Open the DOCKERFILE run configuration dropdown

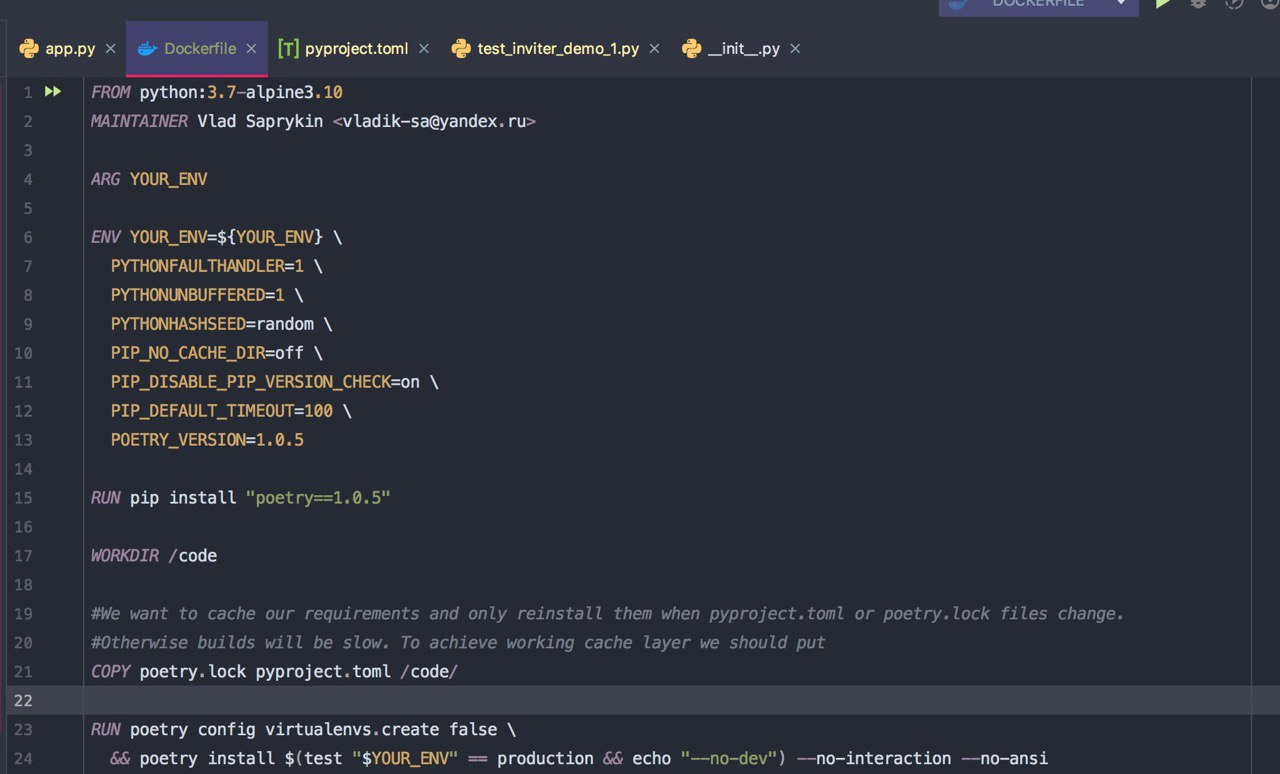click(x=1038, y=5)
